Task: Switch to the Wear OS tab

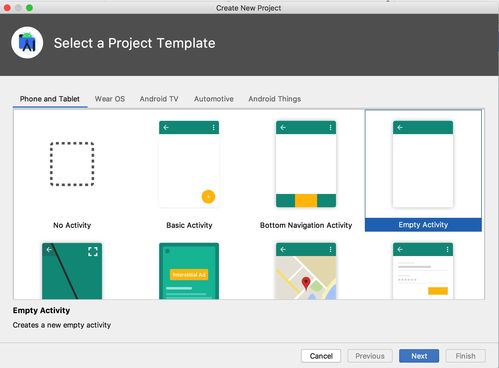Action: click(110, 99)
